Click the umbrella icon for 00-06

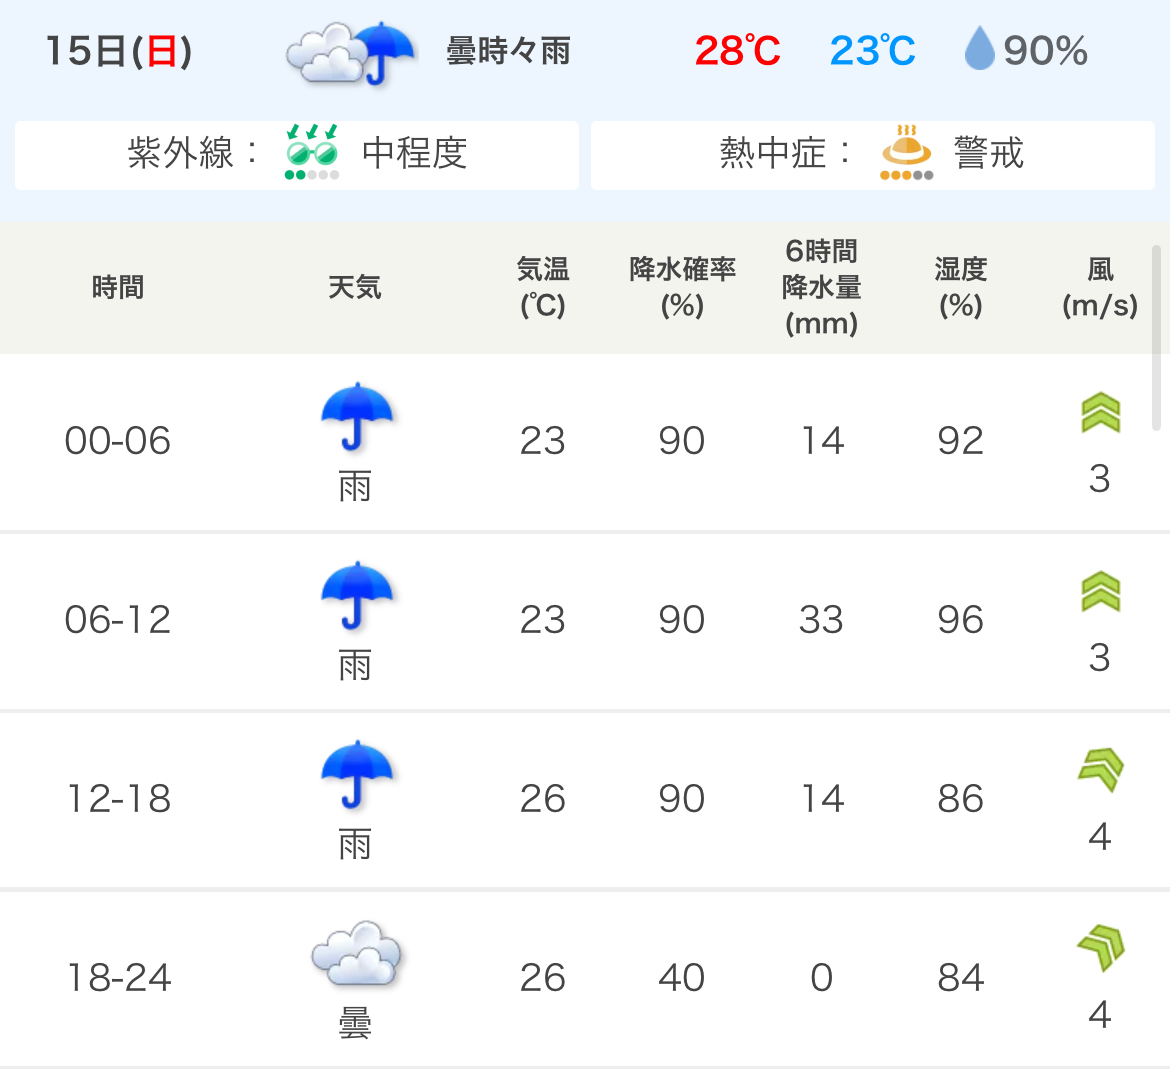pos(357,418)
